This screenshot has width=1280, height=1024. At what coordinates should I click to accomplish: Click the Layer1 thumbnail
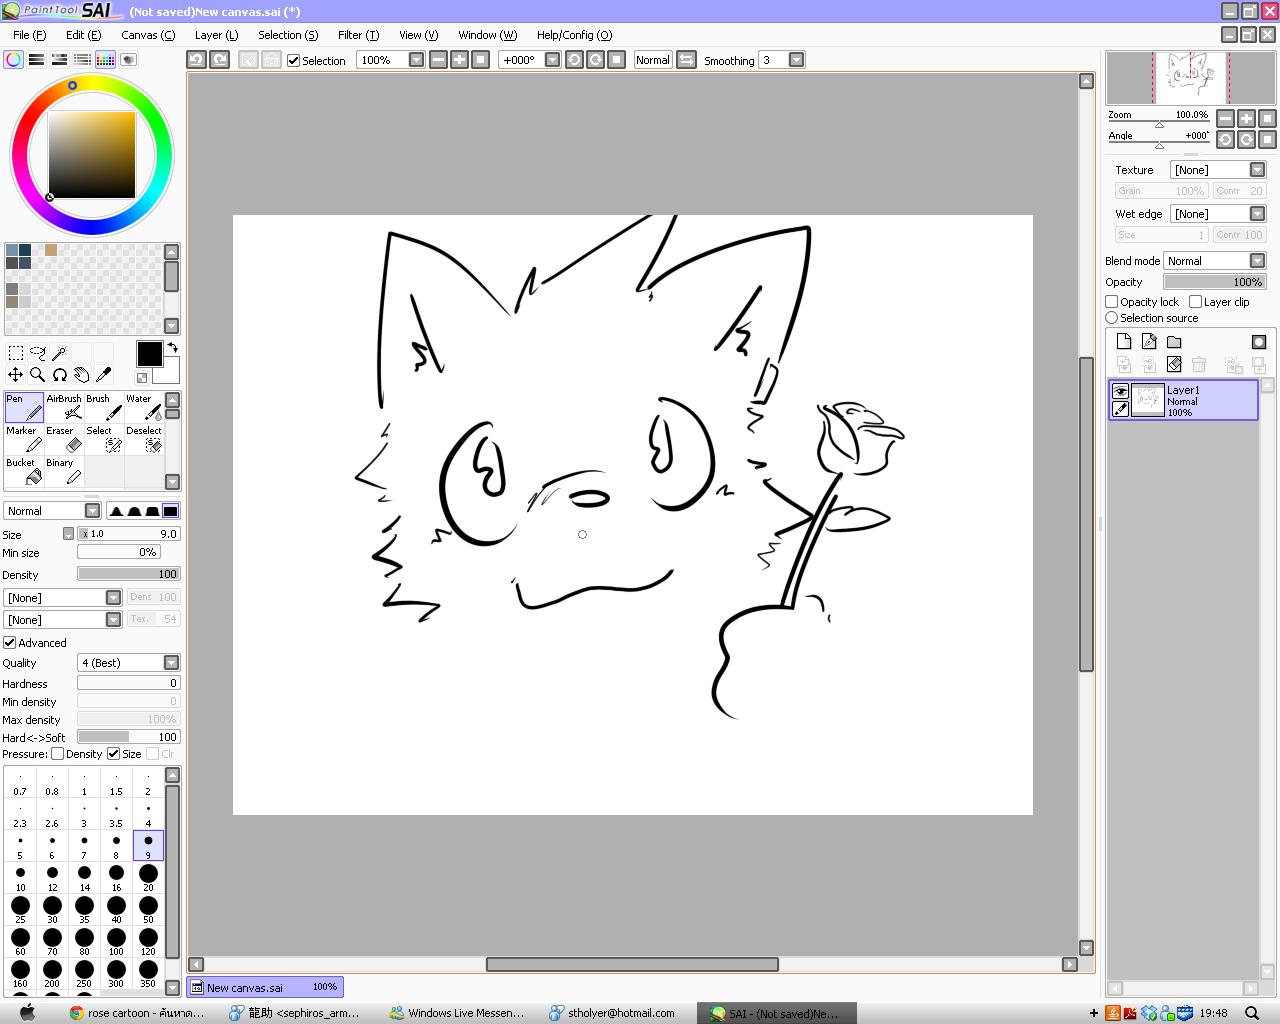(1147, 400)
